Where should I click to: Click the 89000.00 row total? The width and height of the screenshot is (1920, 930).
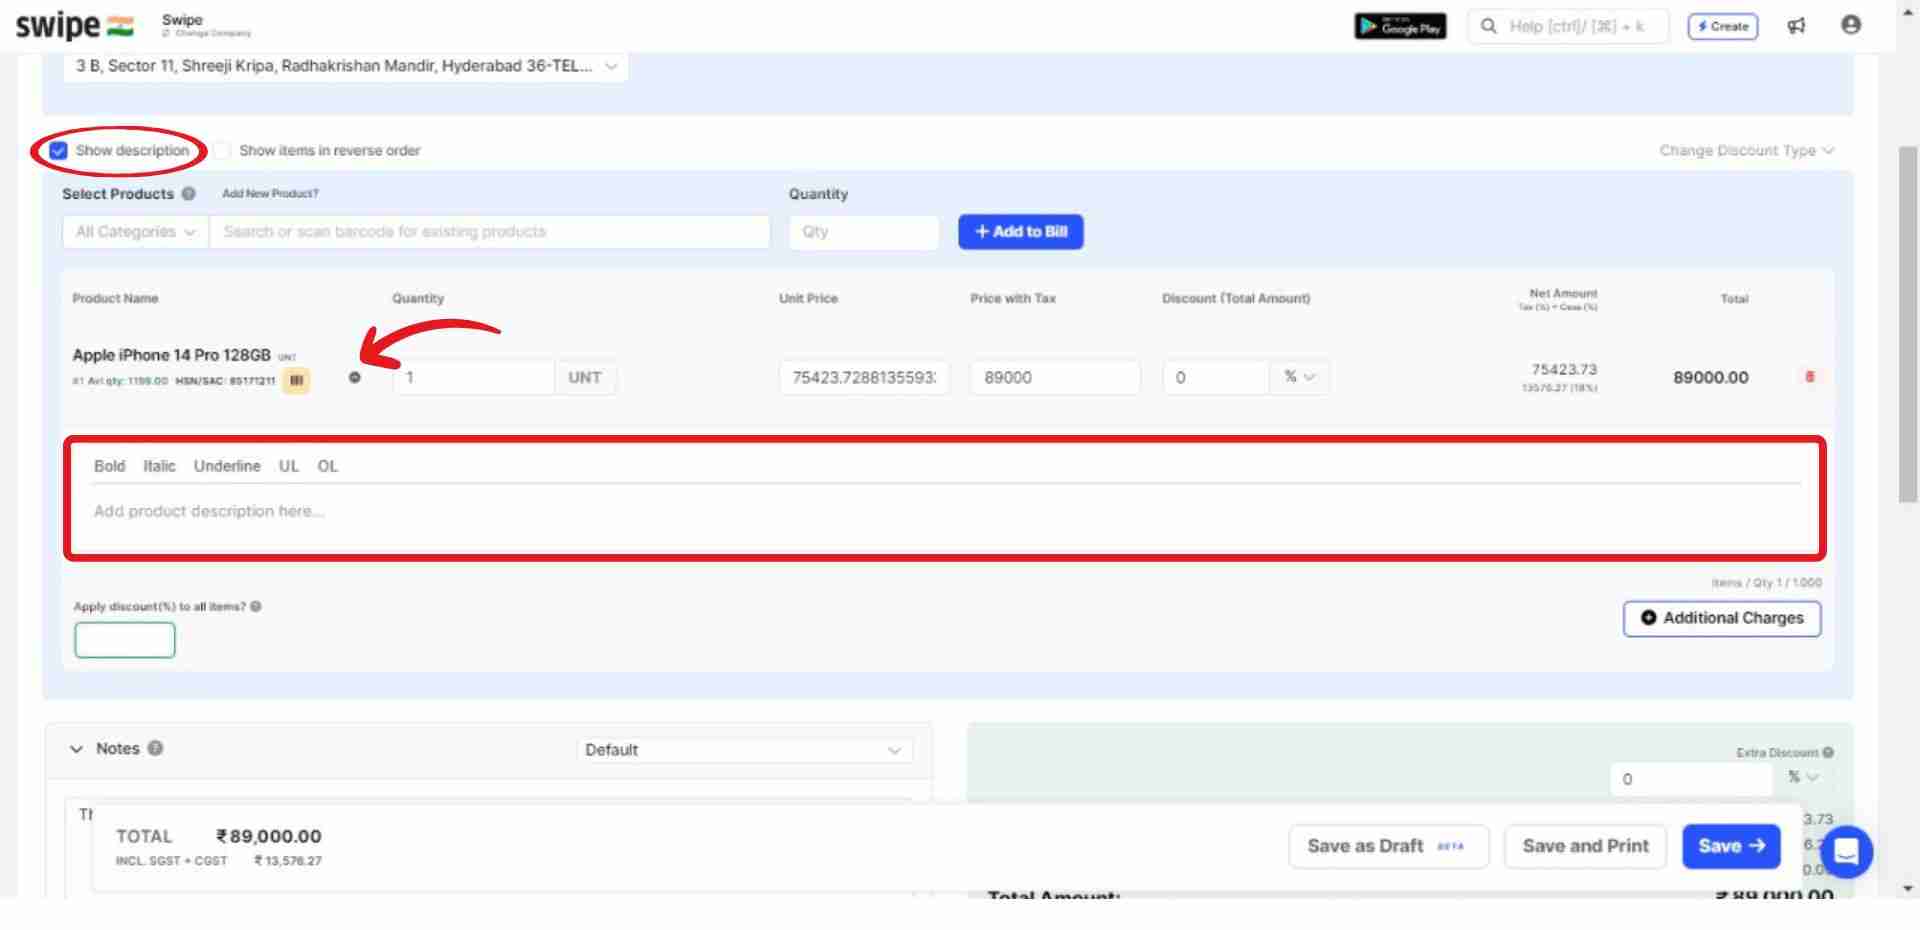[1711, 378]
